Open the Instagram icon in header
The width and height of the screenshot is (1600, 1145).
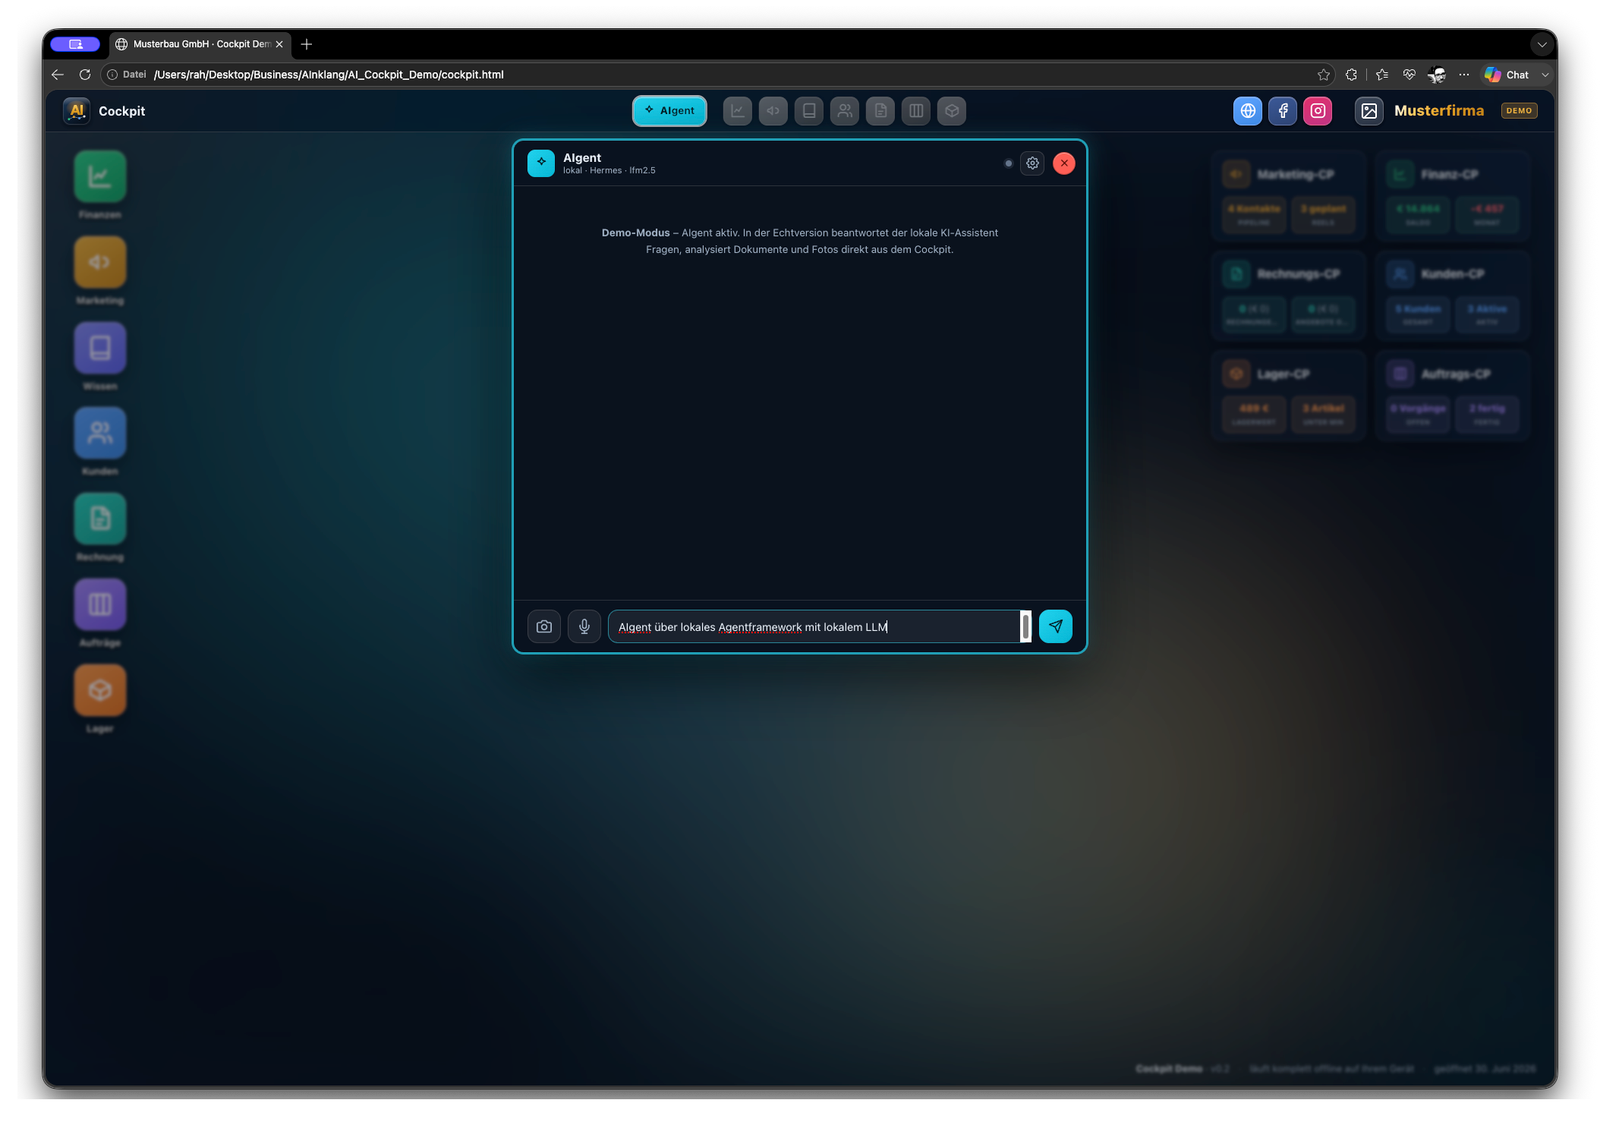[1318, 111]
